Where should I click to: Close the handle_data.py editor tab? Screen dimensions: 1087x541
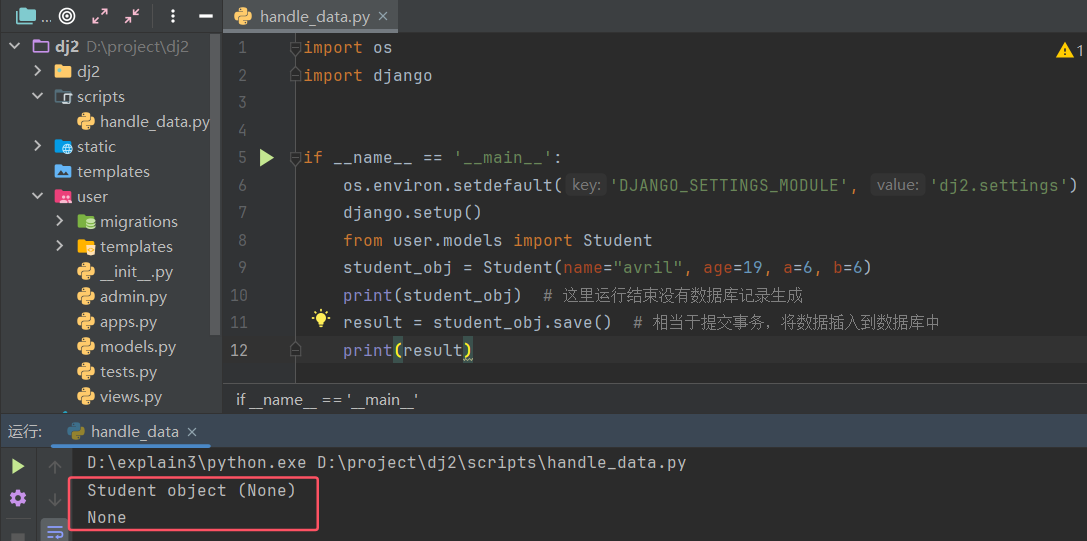(383, 17)
